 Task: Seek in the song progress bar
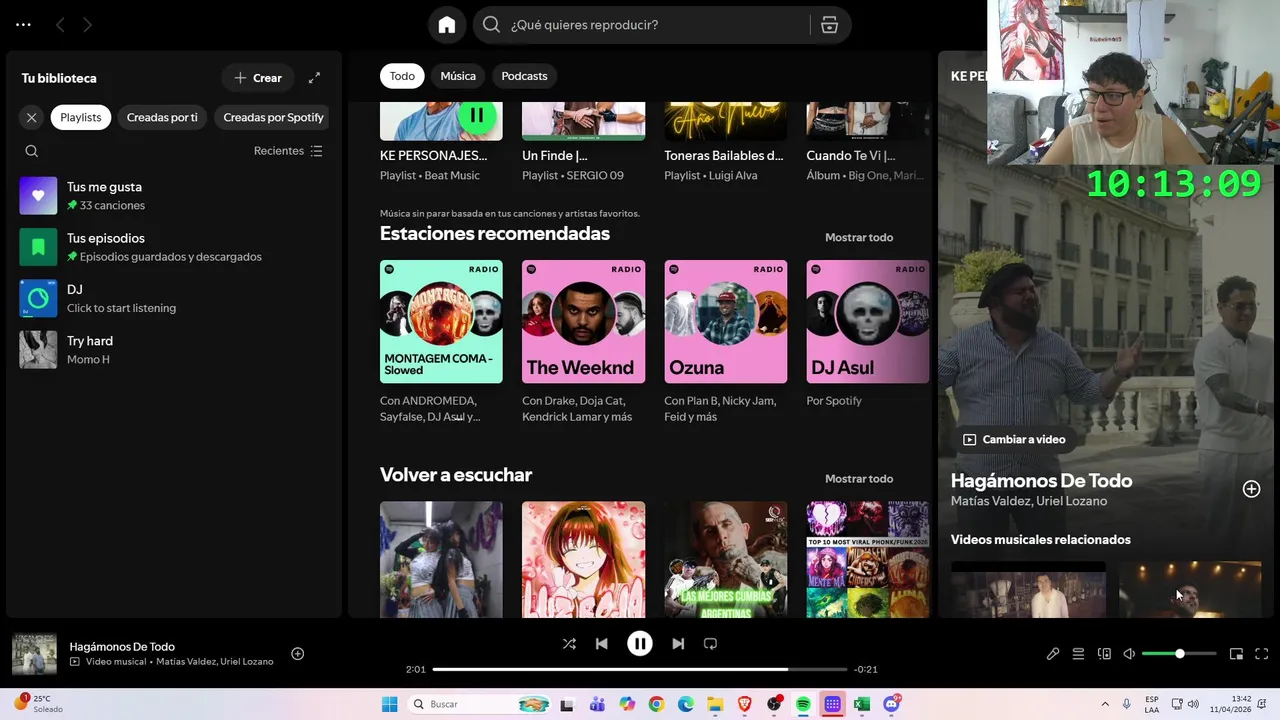click(640, 669)
